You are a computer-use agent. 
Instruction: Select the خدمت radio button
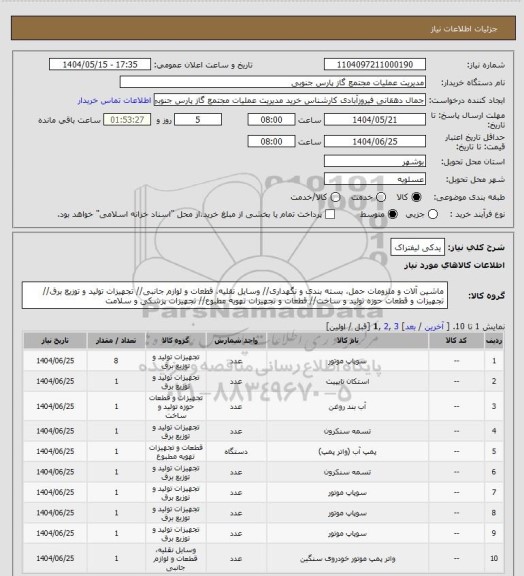click(x=381, y=197)
